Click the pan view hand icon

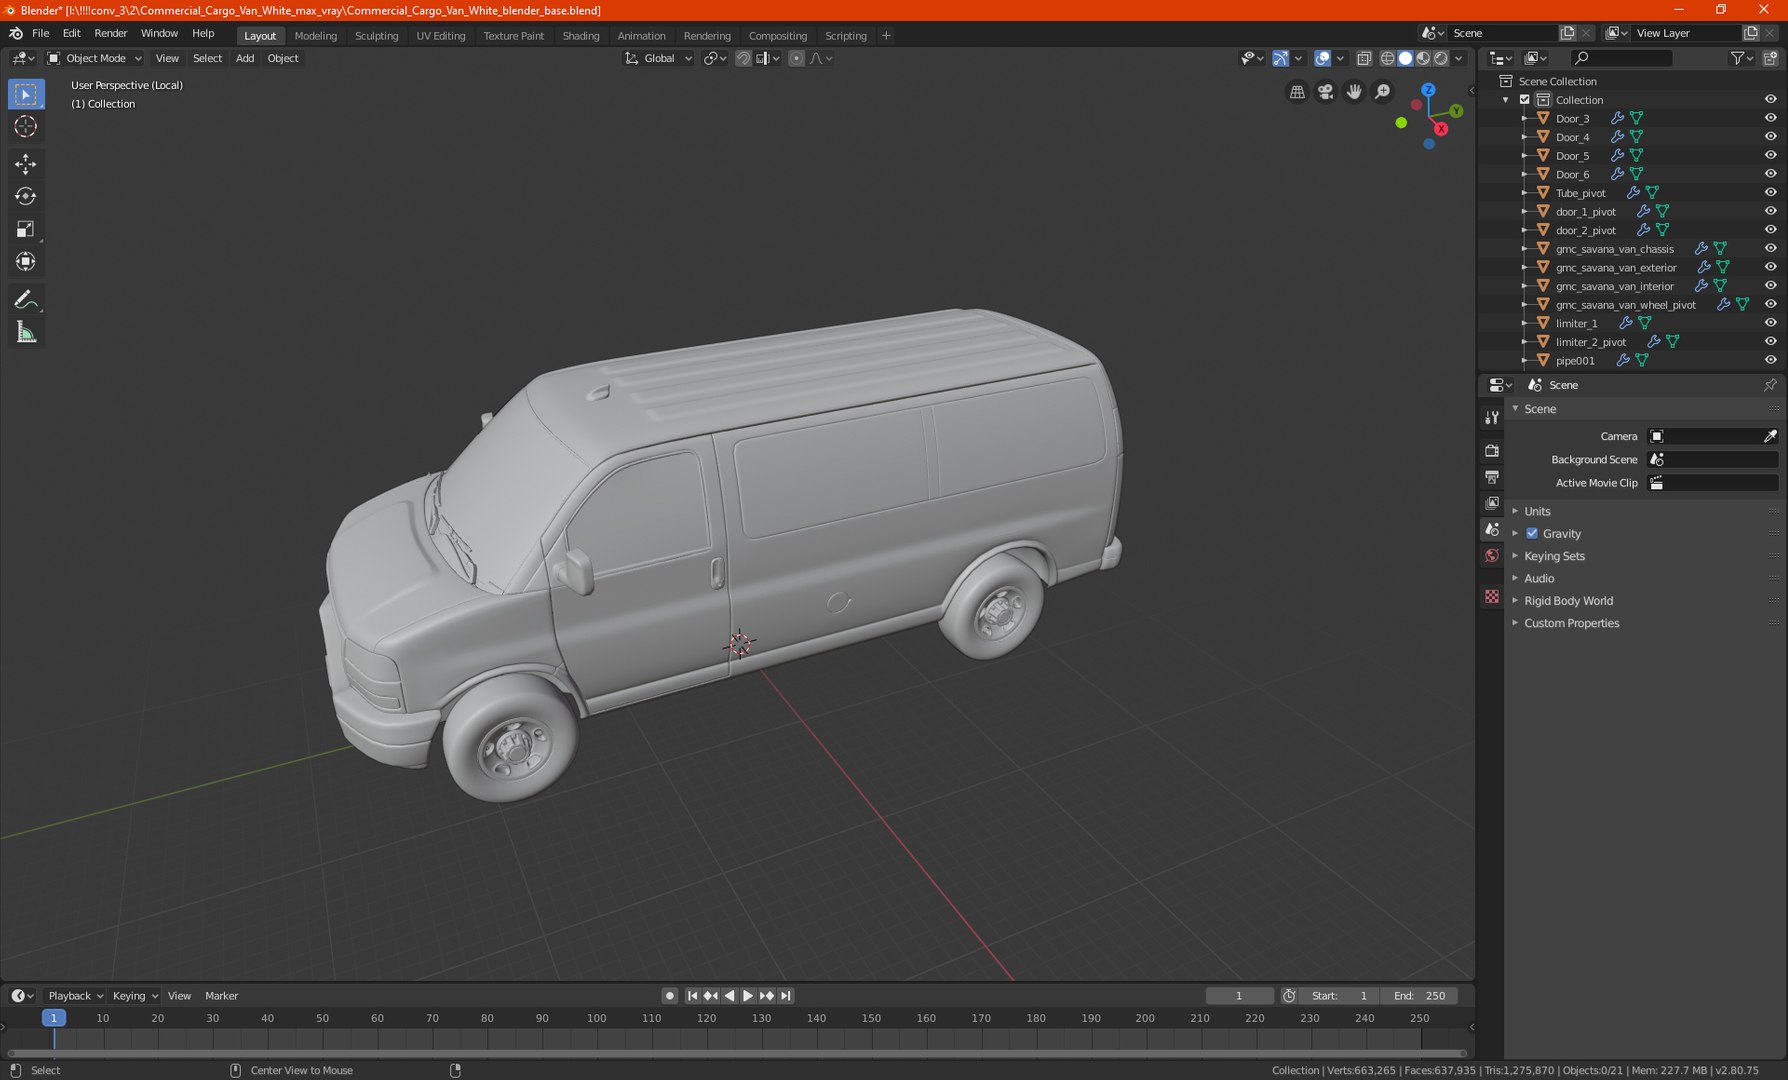pos(1354,92)
